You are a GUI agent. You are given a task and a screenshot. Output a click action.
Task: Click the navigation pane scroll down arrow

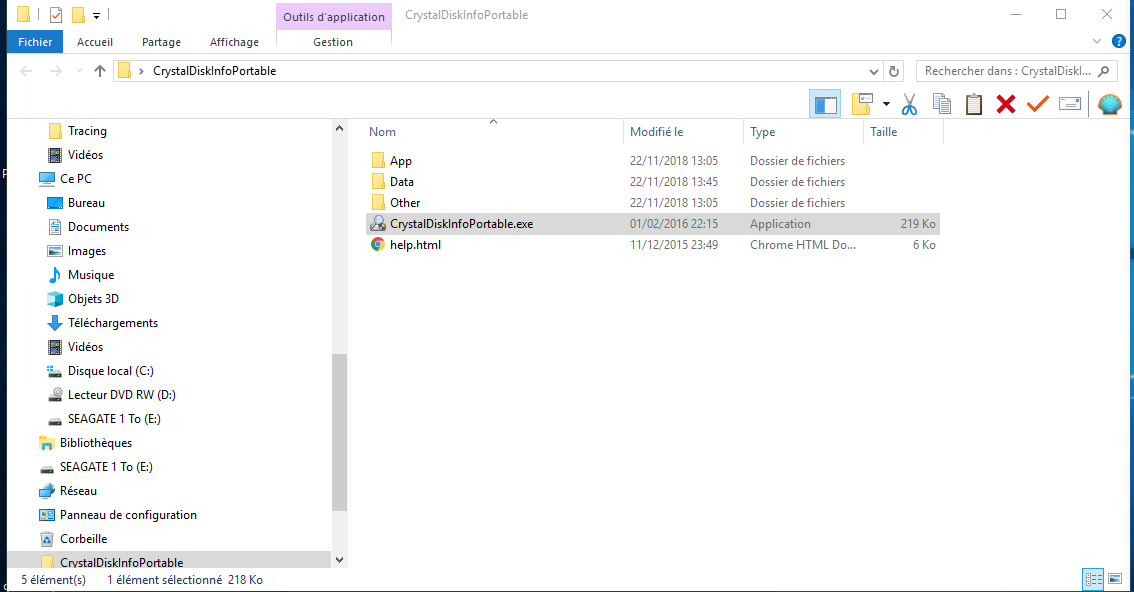(339, 559)
